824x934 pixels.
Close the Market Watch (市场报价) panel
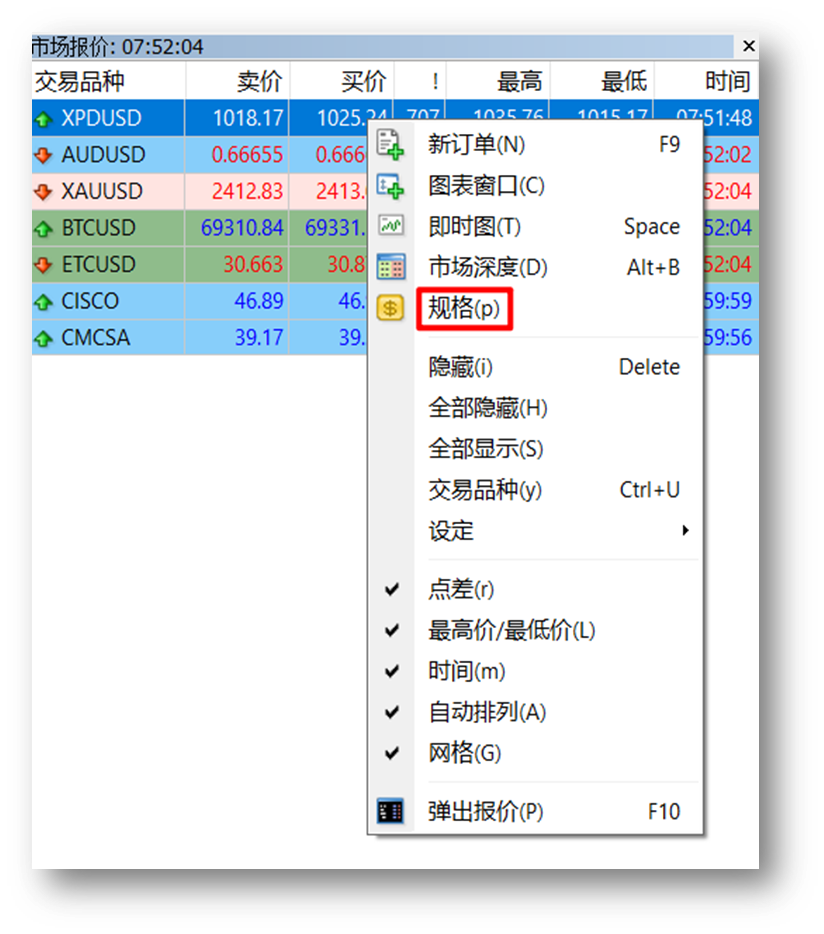(748, 46)
